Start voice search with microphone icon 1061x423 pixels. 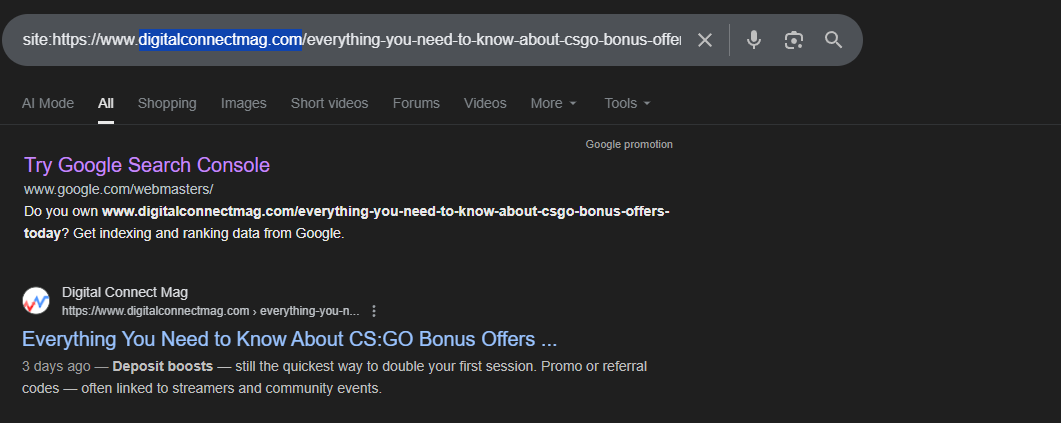pos(754,40)
